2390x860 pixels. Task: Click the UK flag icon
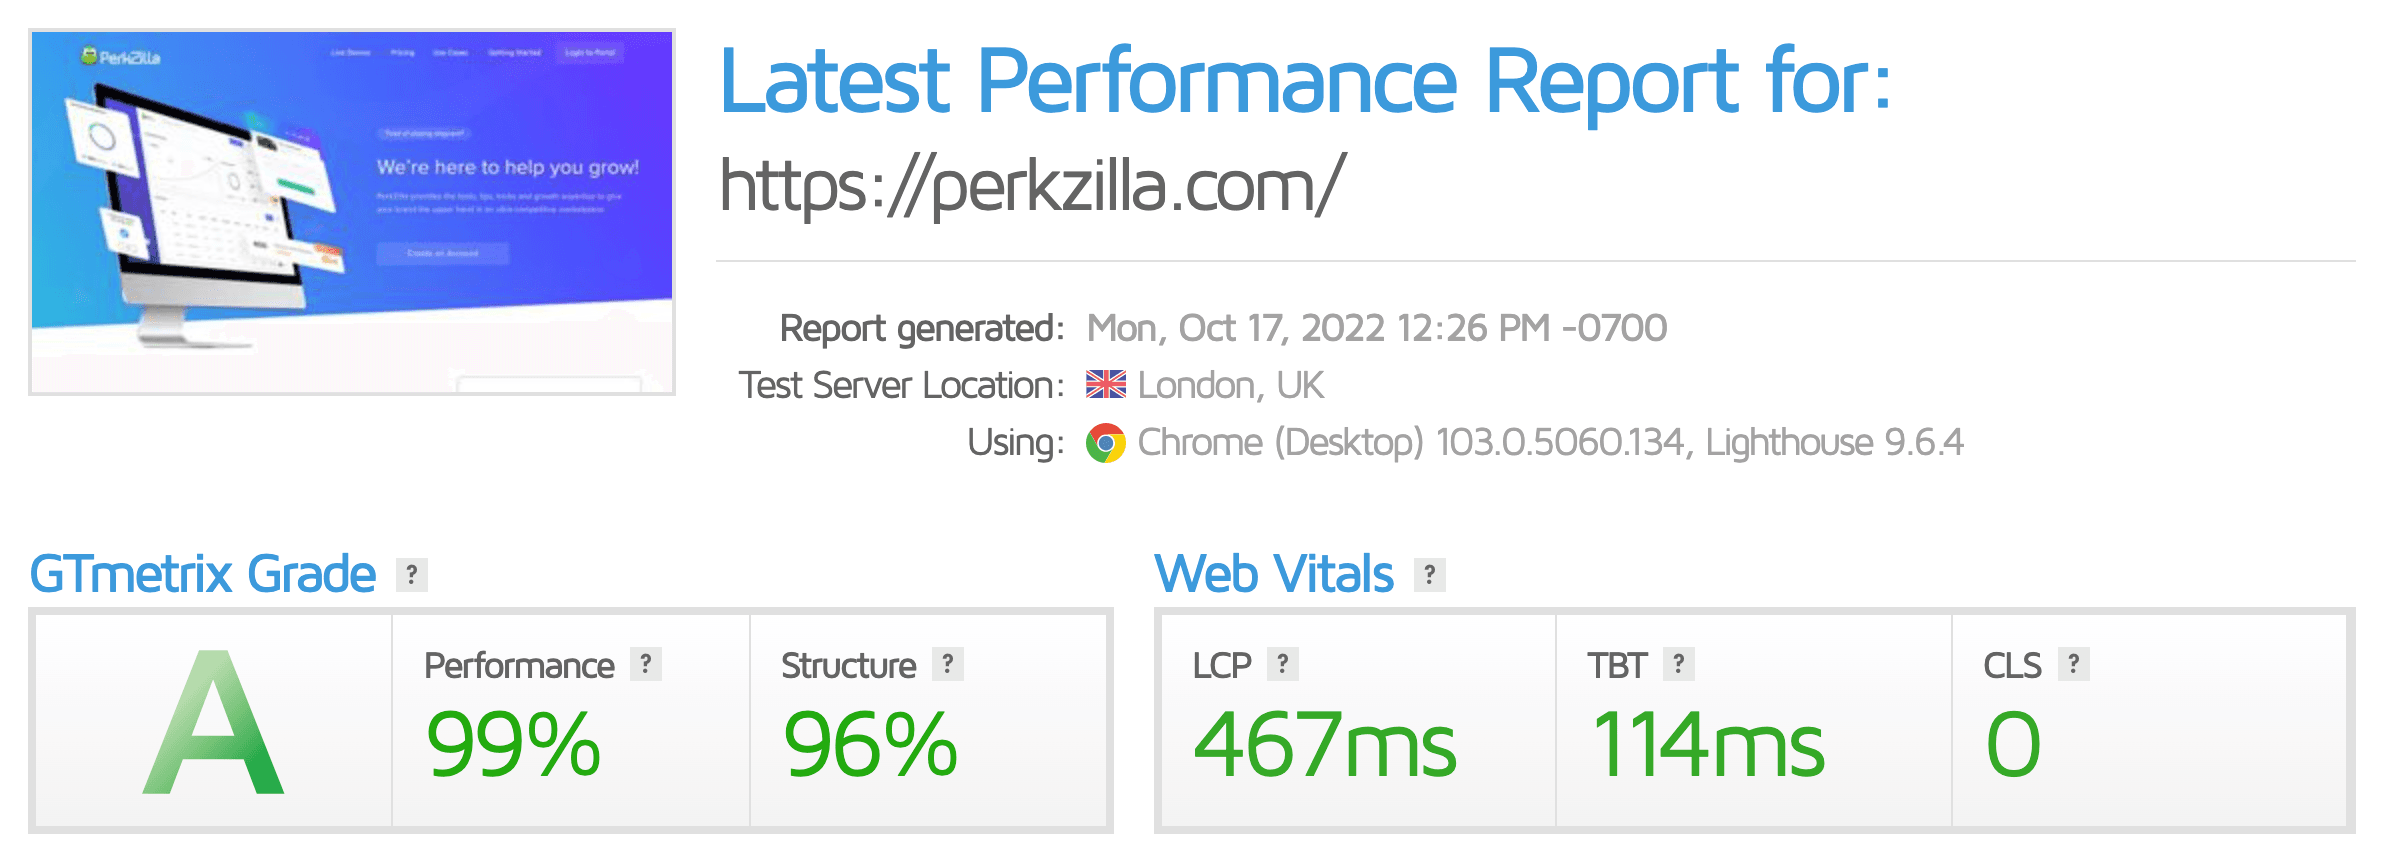tap(1105, 385)
